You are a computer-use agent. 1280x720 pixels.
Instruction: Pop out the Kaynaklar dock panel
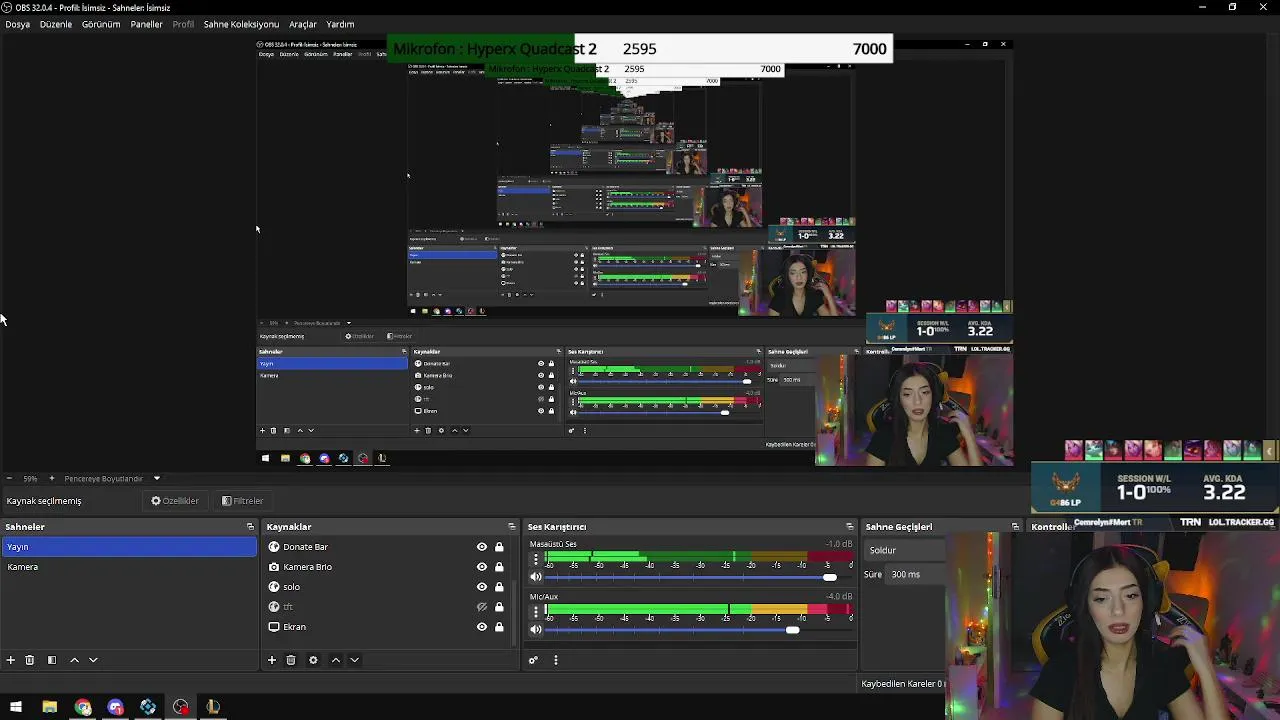[x=512, y=527]
